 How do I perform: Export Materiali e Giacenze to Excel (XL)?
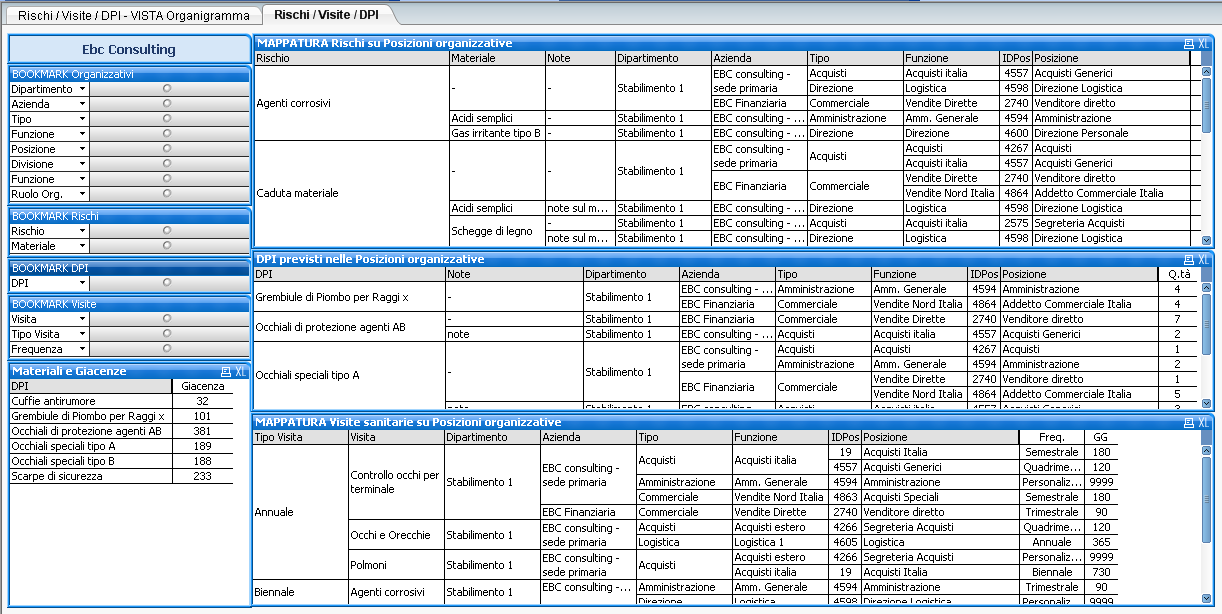tap(240, 371)
